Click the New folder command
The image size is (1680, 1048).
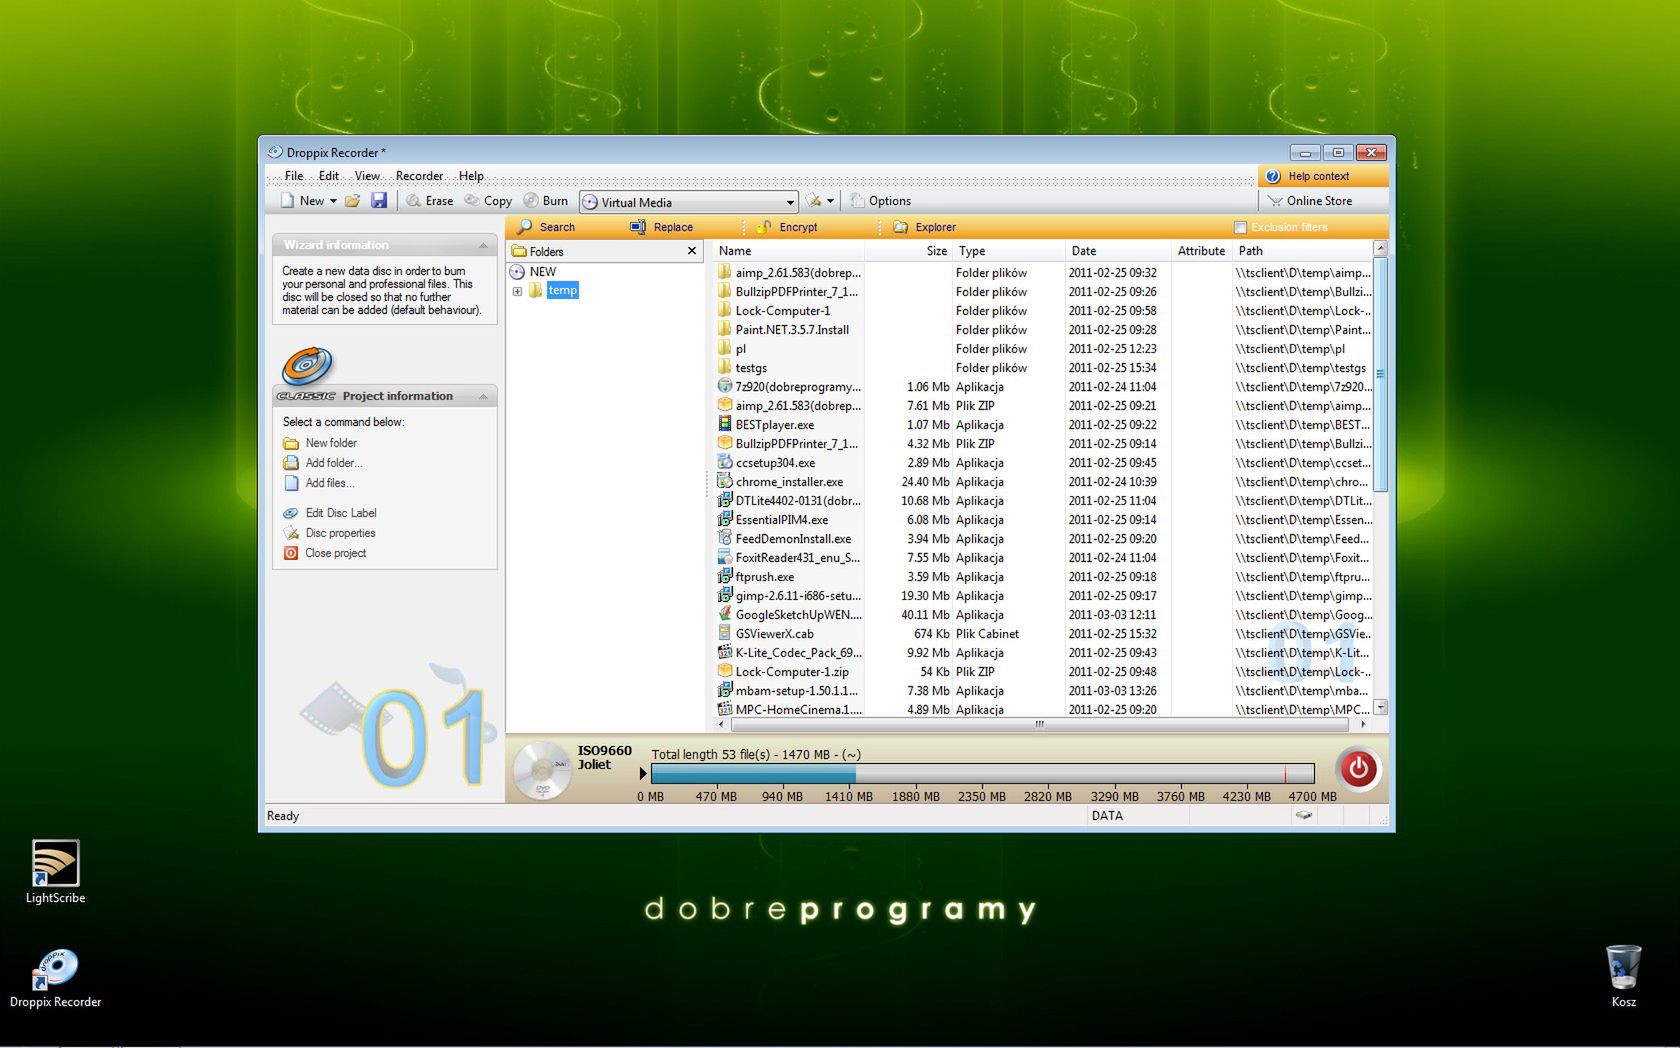[x=320, y=443]
